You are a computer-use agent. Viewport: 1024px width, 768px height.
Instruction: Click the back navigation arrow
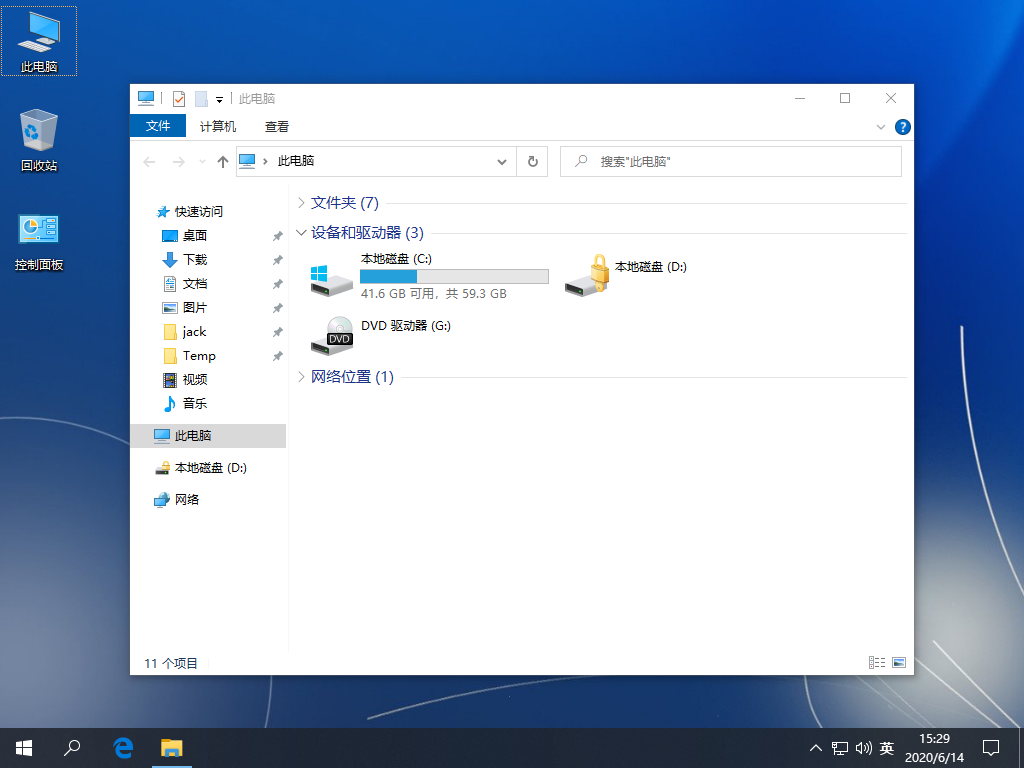click(150, 161)
